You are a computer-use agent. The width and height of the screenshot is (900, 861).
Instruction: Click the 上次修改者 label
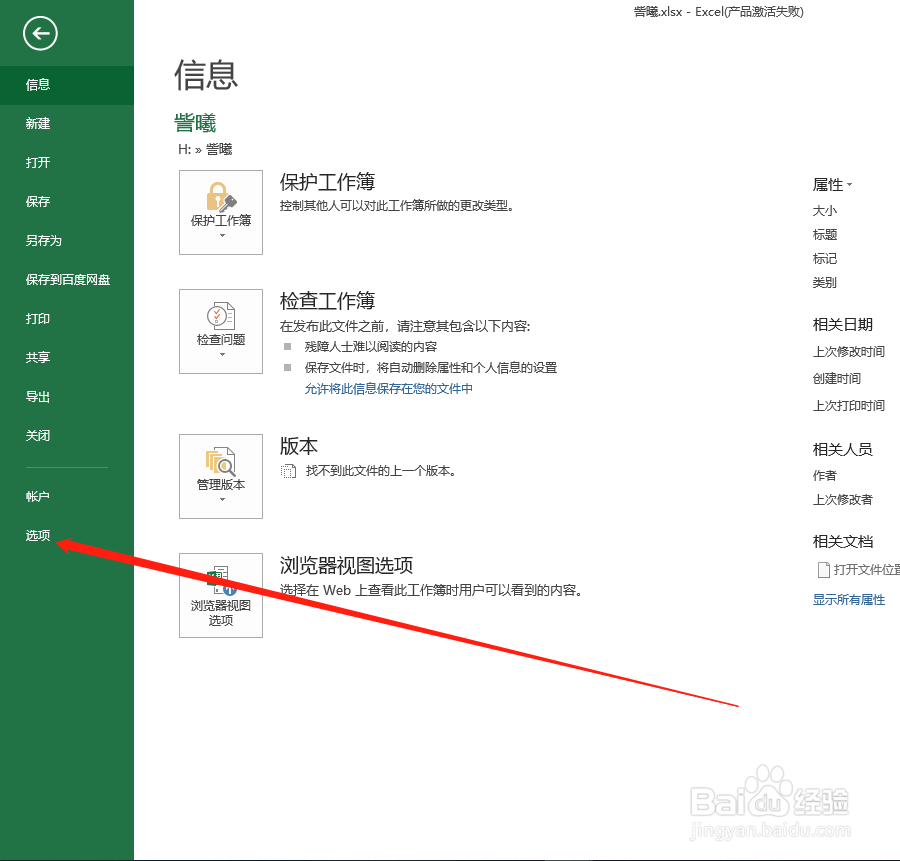843,500
